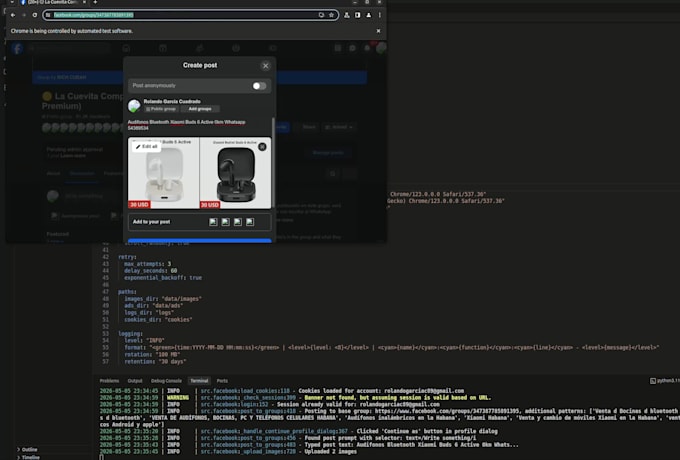Click fourth Add to your post icon

click(250, 222)
